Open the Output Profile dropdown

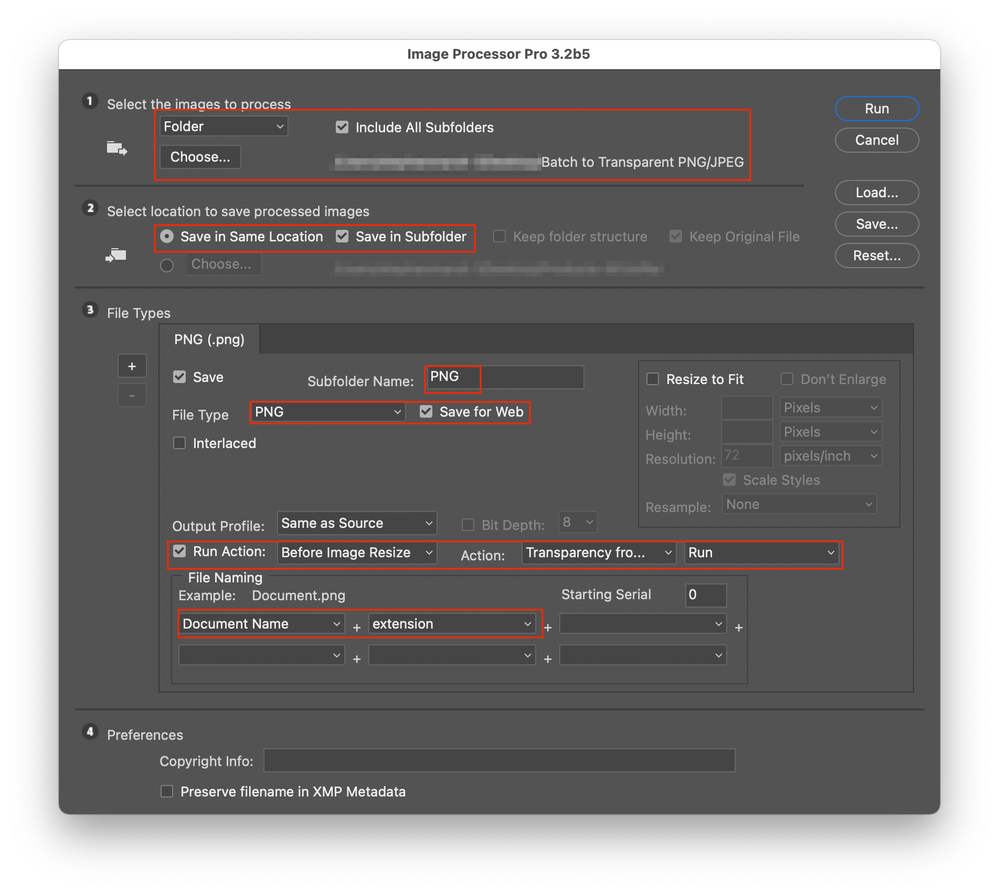pyautogui.click(x=357, y=523)
